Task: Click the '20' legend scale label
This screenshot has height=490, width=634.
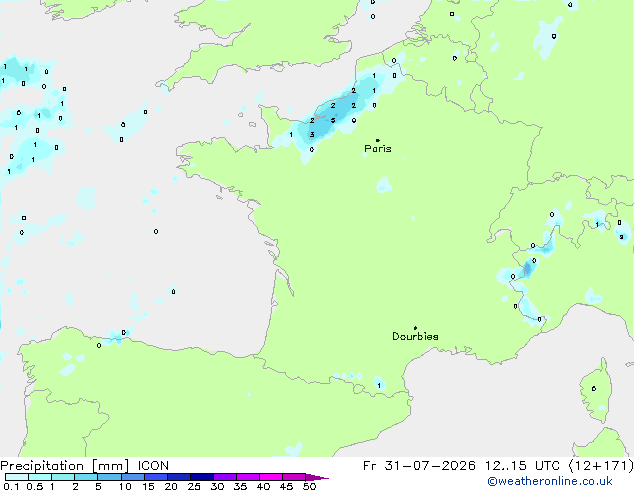Action: coord(171,486)
